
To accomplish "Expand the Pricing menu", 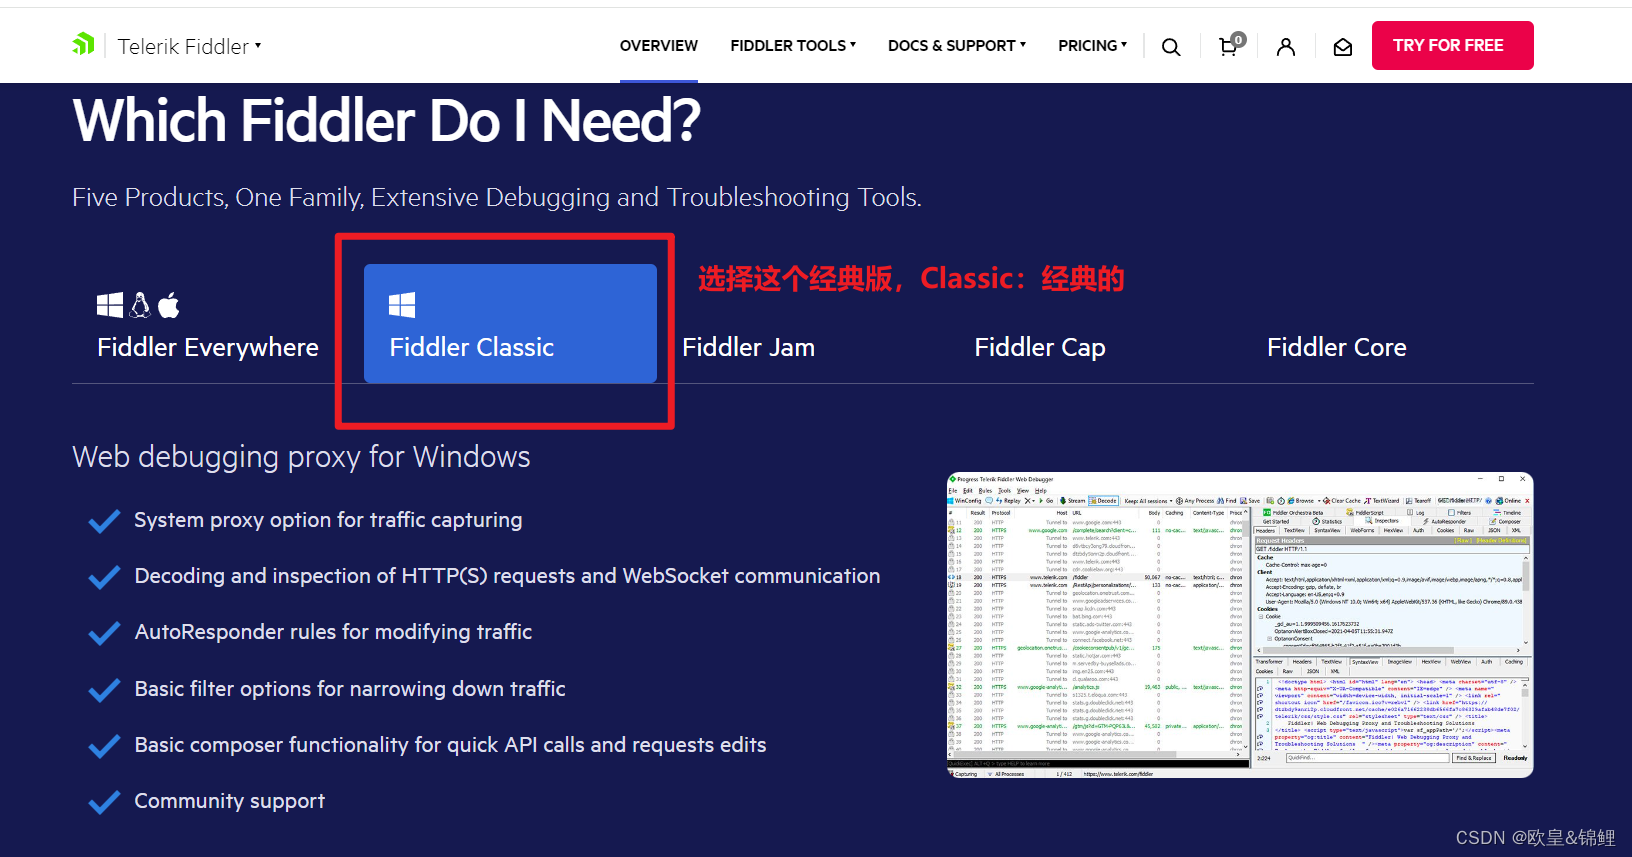I will click(x=1092, y=46).
